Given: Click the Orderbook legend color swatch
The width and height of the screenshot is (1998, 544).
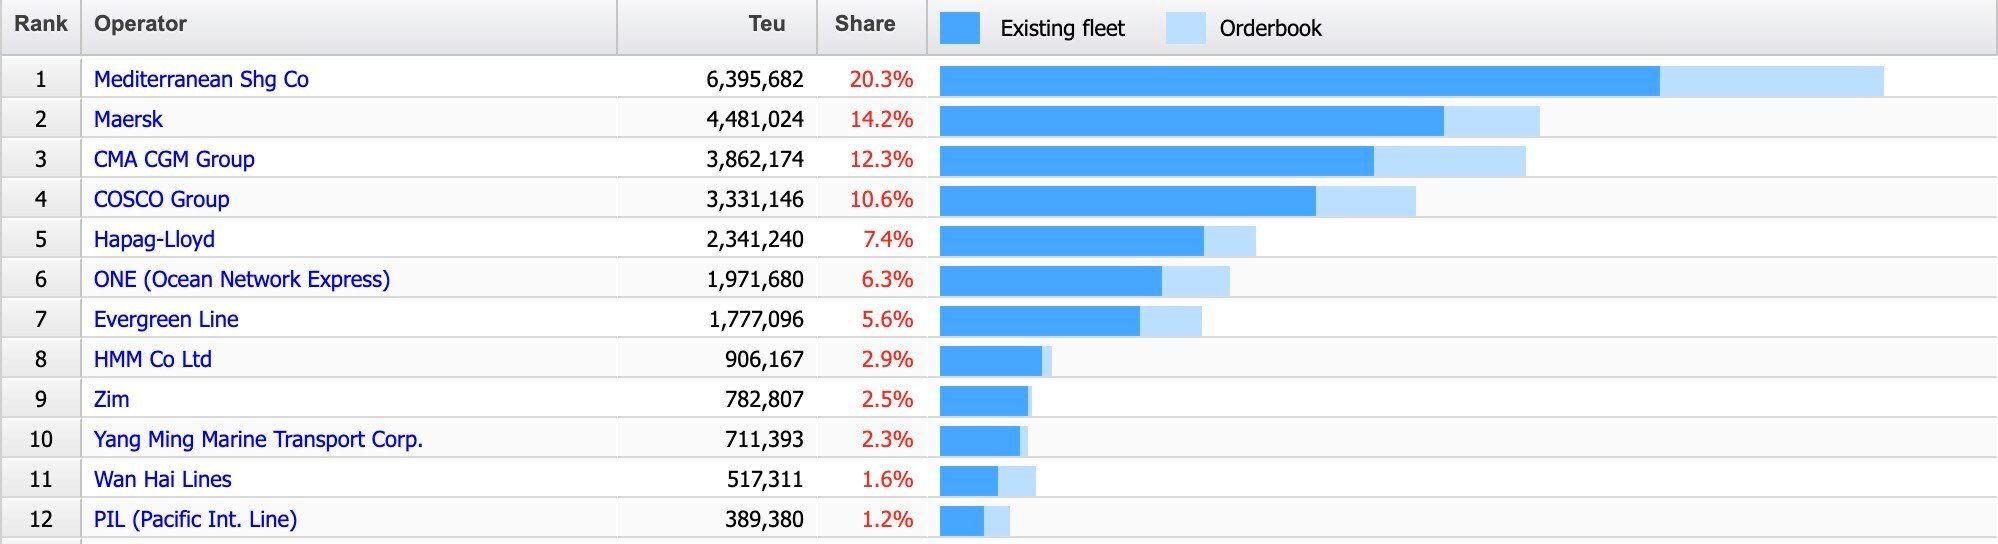Looking at the screenshot, I should 1186,28.
